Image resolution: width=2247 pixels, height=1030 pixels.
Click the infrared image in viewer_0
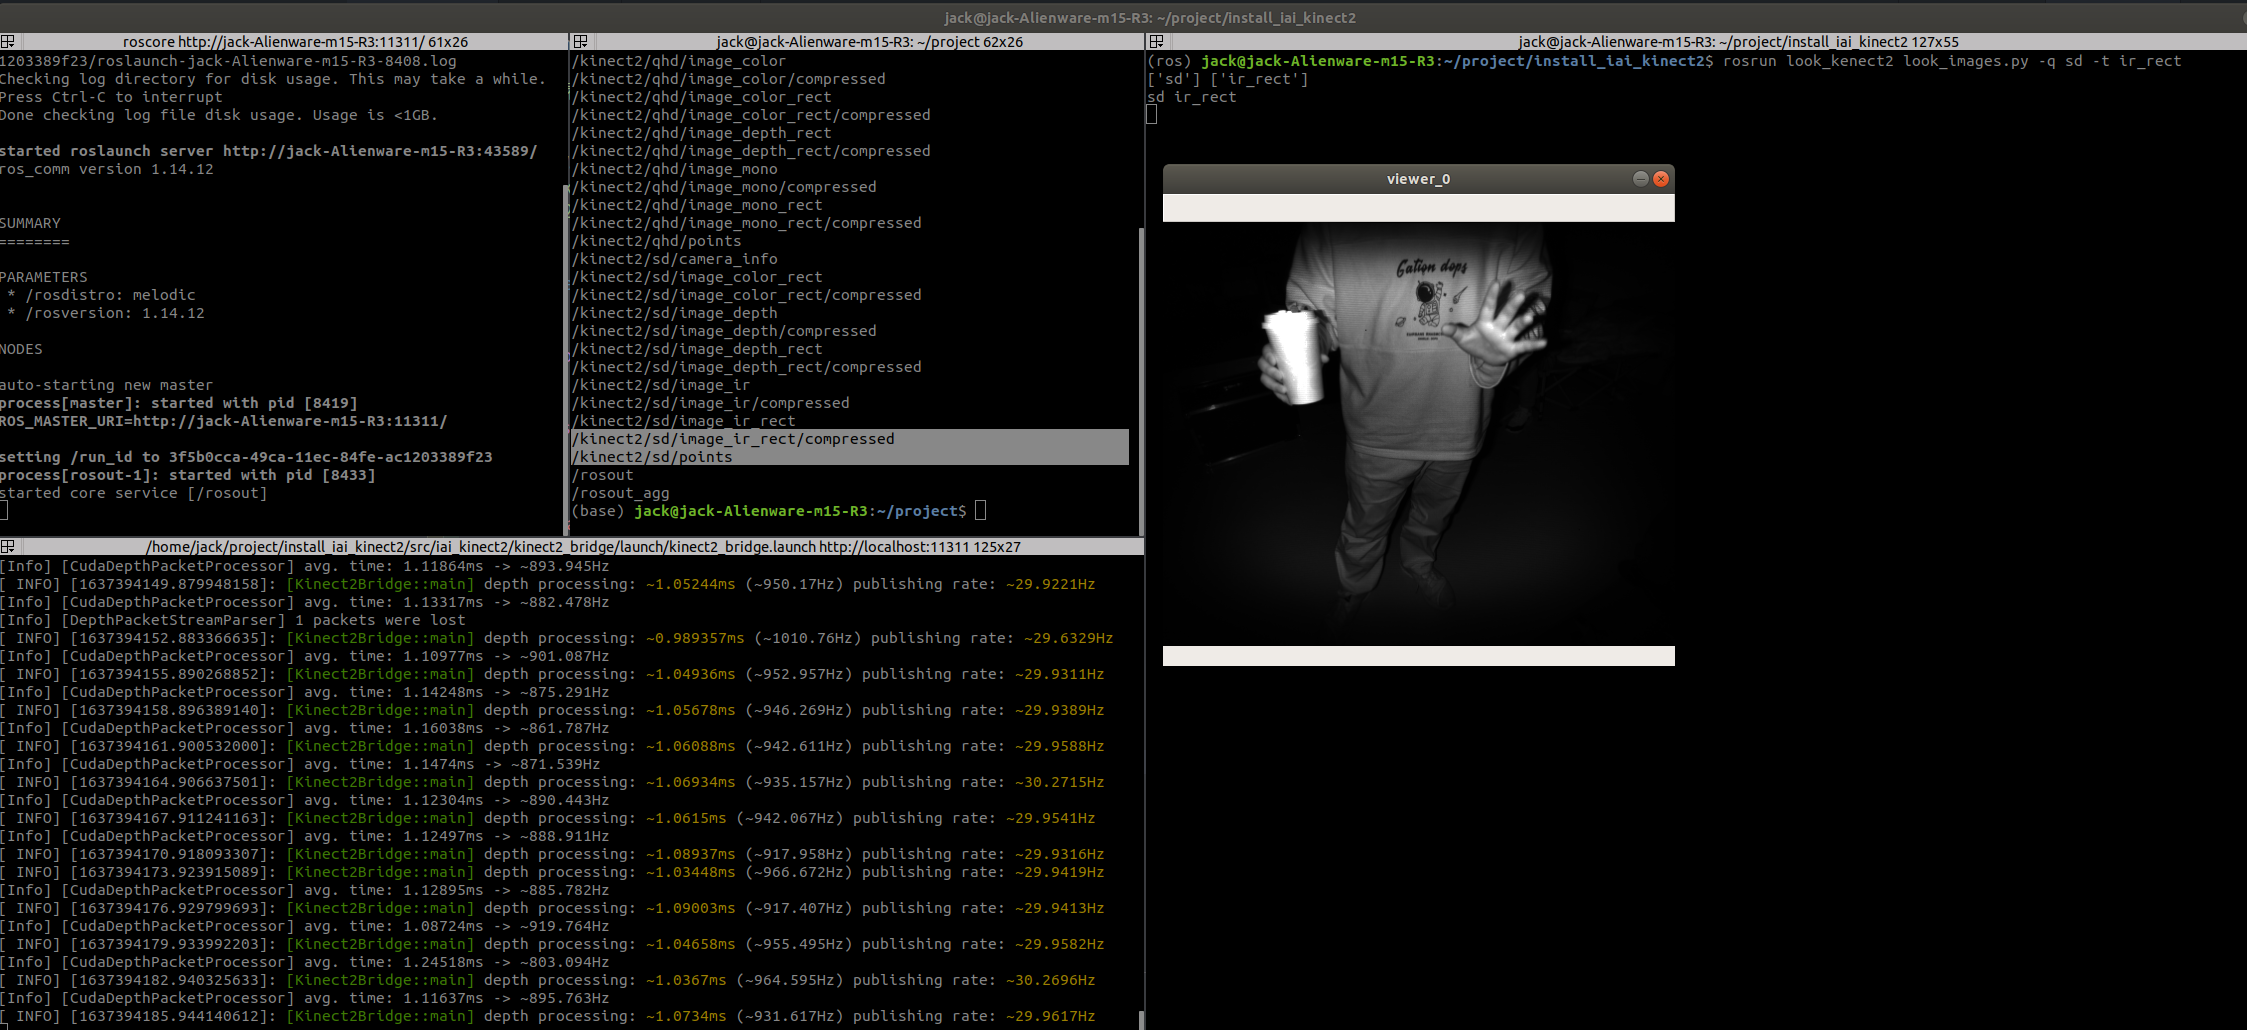coord(1418,434)
